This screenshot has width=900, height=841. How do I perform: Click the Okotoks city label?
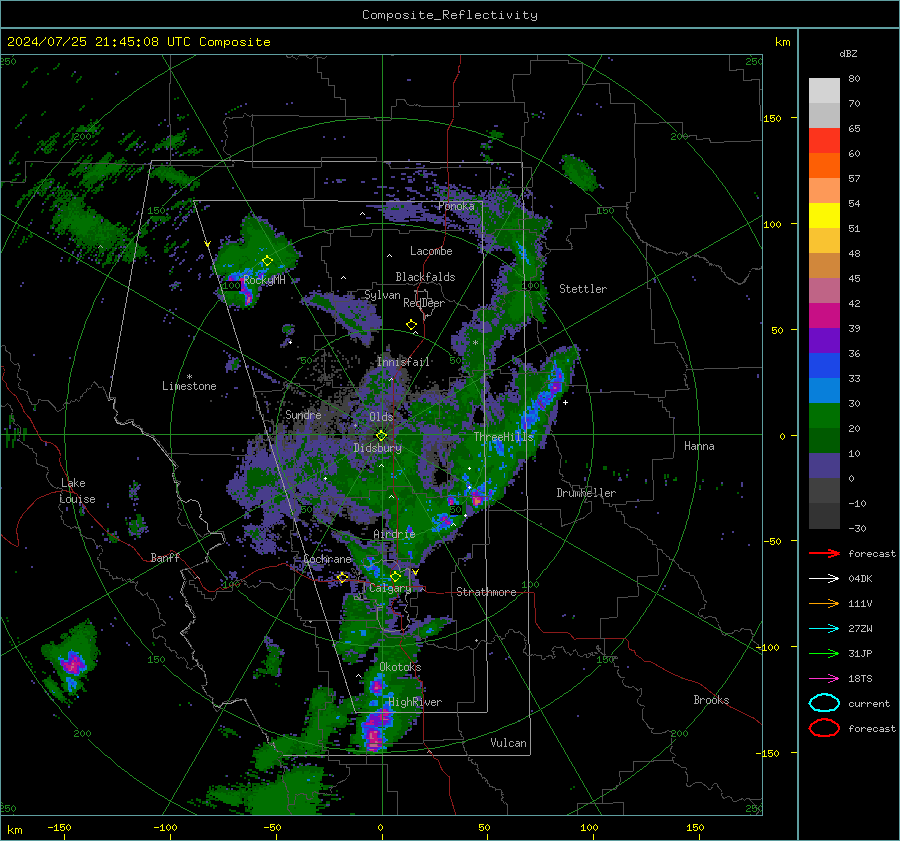tap(400, 667)
